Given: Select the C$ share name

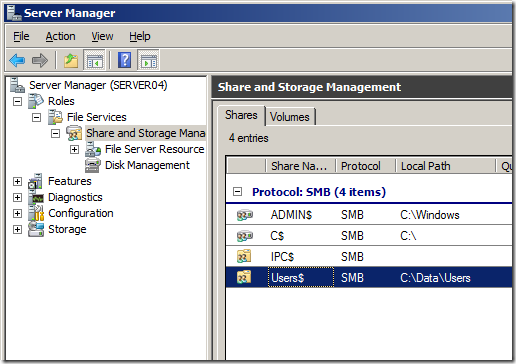Looking at the screenshot, I should click(x=277, y=236).
